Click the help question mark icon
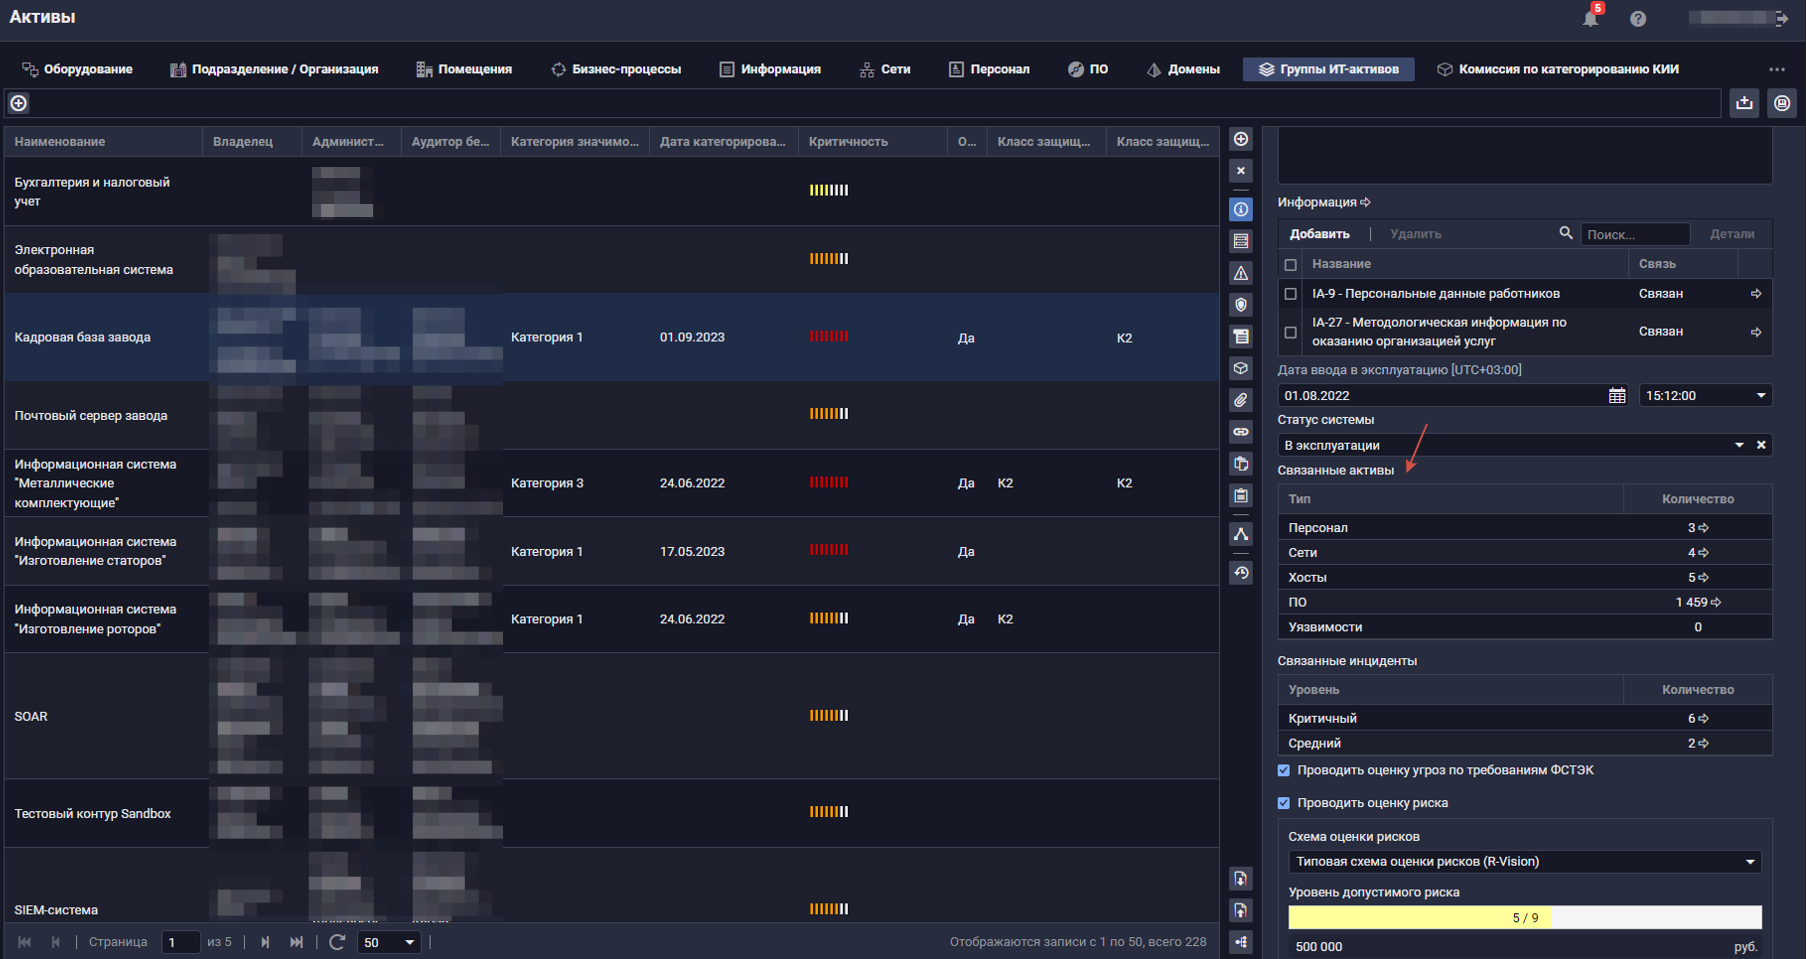The image size is (1806, 959). (x=1638, y=19)
